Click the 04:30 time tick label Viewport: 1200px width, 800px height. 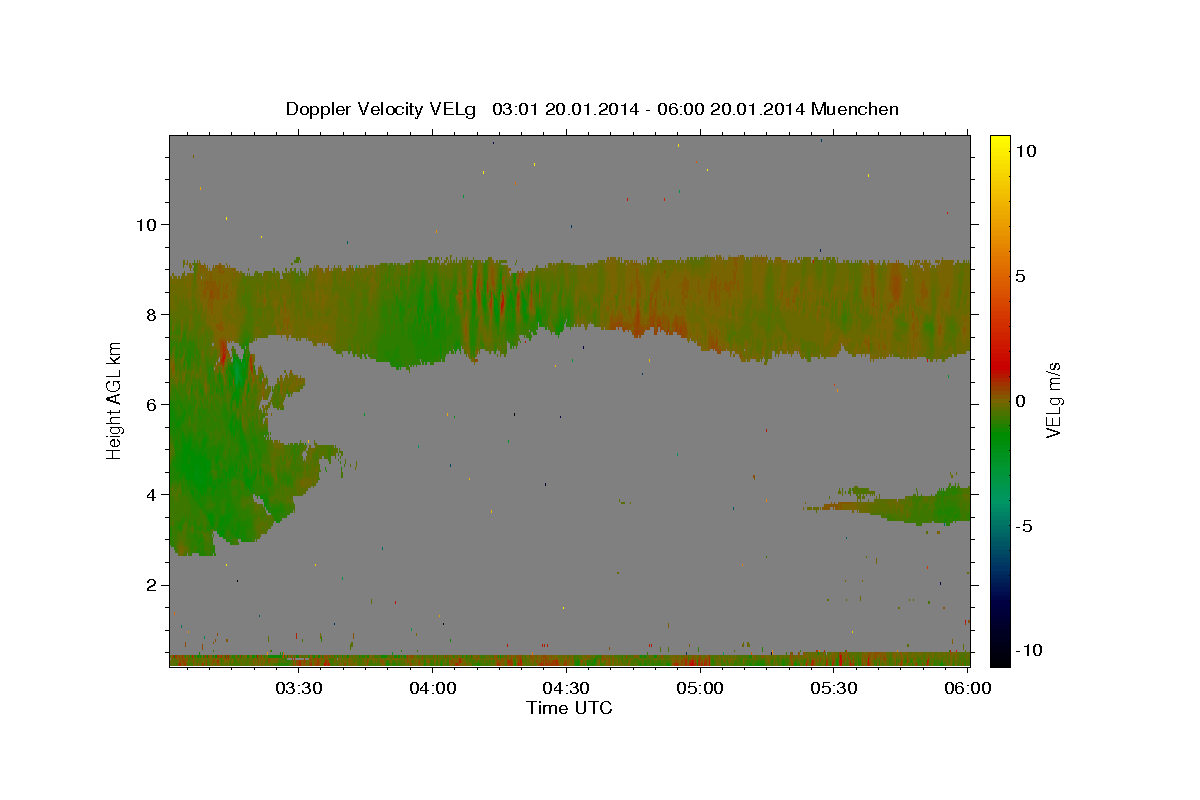pyautogui.click(x=566, y=688)
